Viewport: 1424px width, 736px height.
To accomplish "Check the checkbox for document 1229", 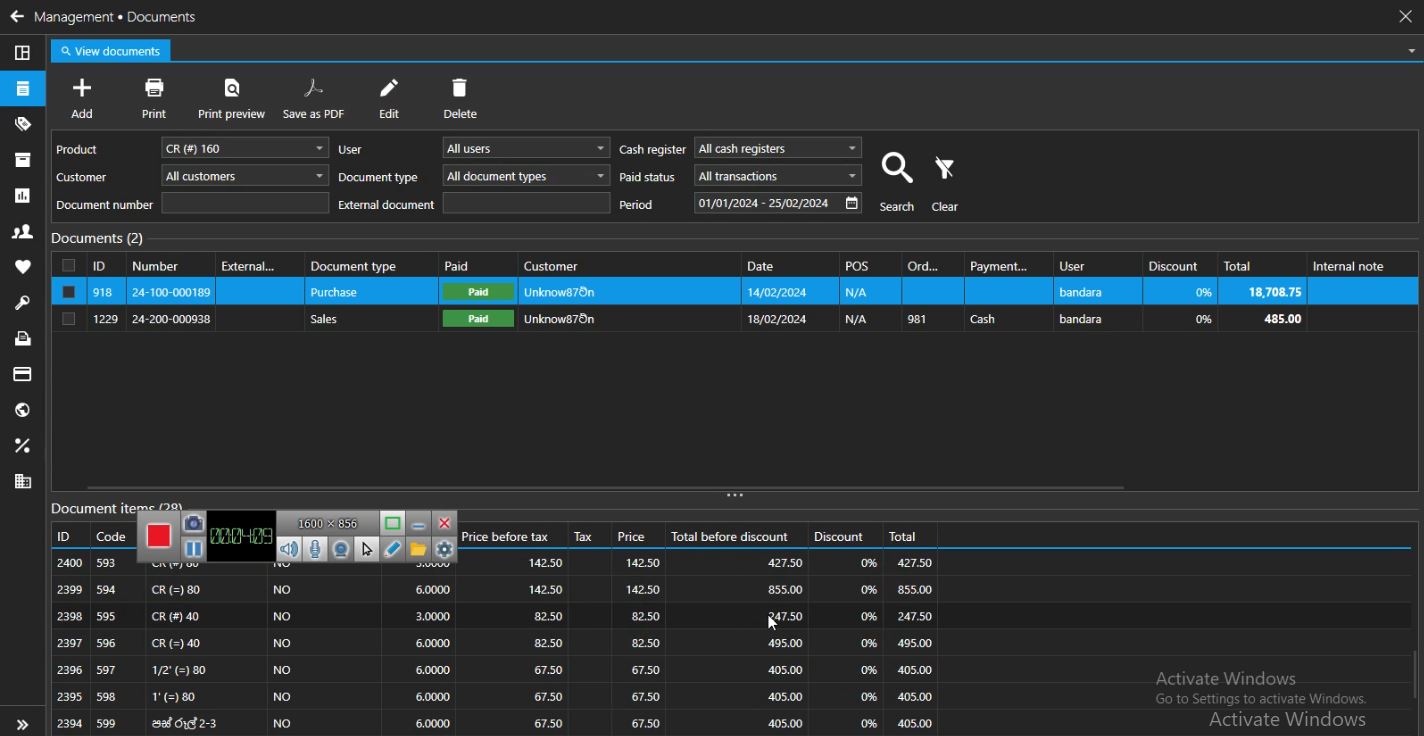I will pyautogui.click(x=69, y=320).
